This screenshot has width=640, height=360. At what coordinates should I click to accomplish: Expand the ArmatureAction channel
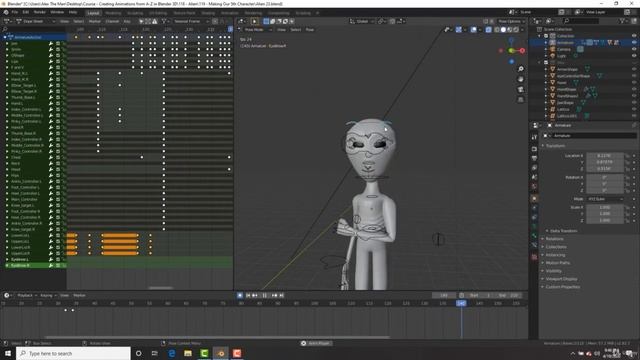point(4,37)
